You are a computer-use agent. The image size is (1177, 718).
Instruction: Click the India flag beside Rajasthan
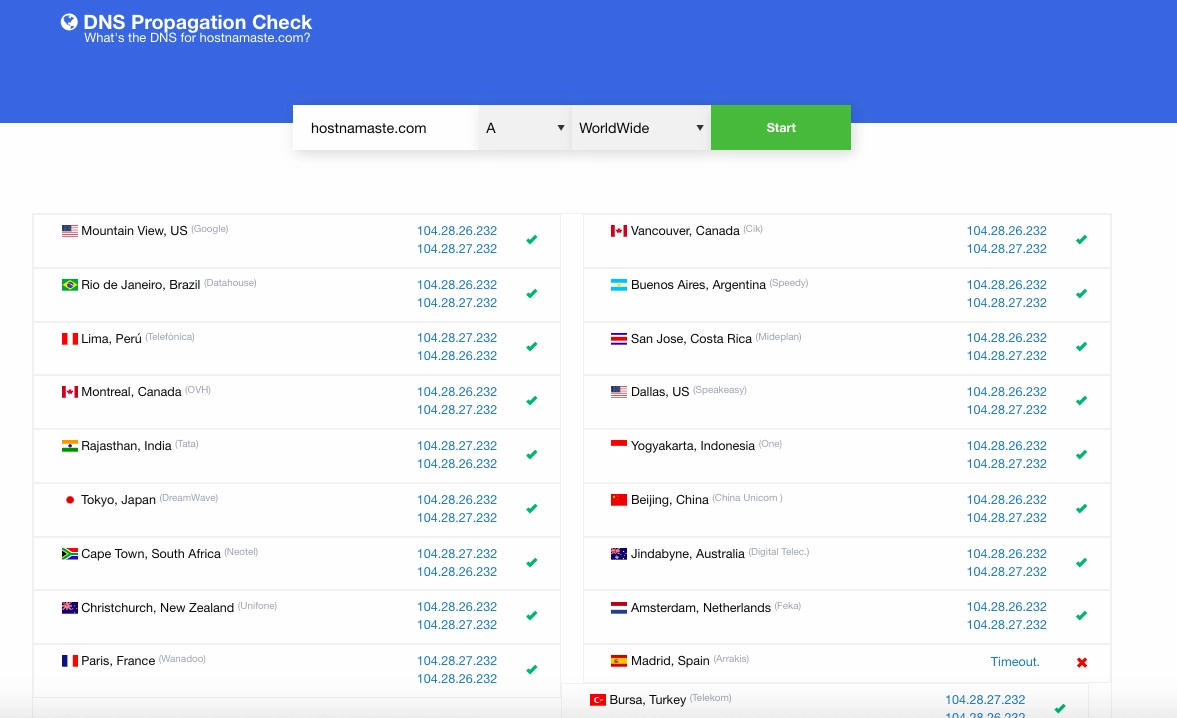(x=70, y=446)
